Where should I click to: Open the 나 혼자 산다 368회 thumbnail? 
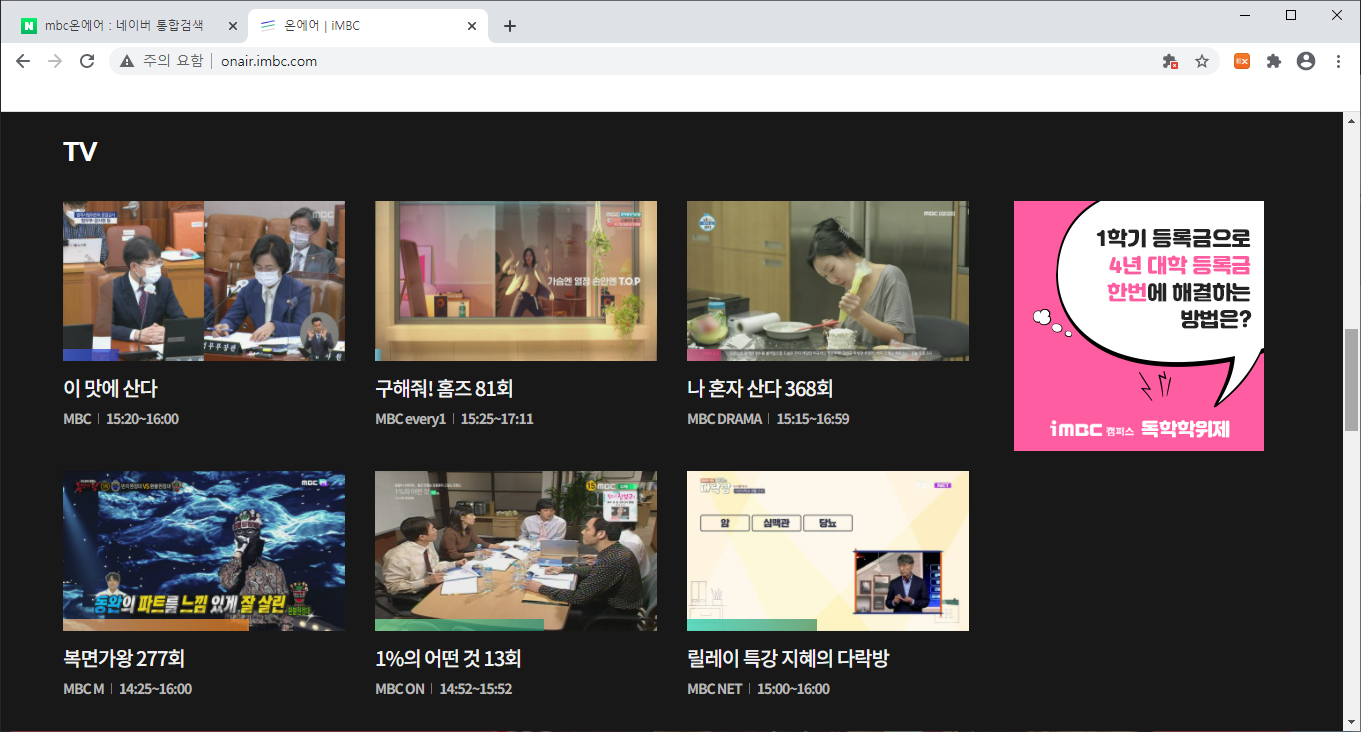click(x=828, y=281)
